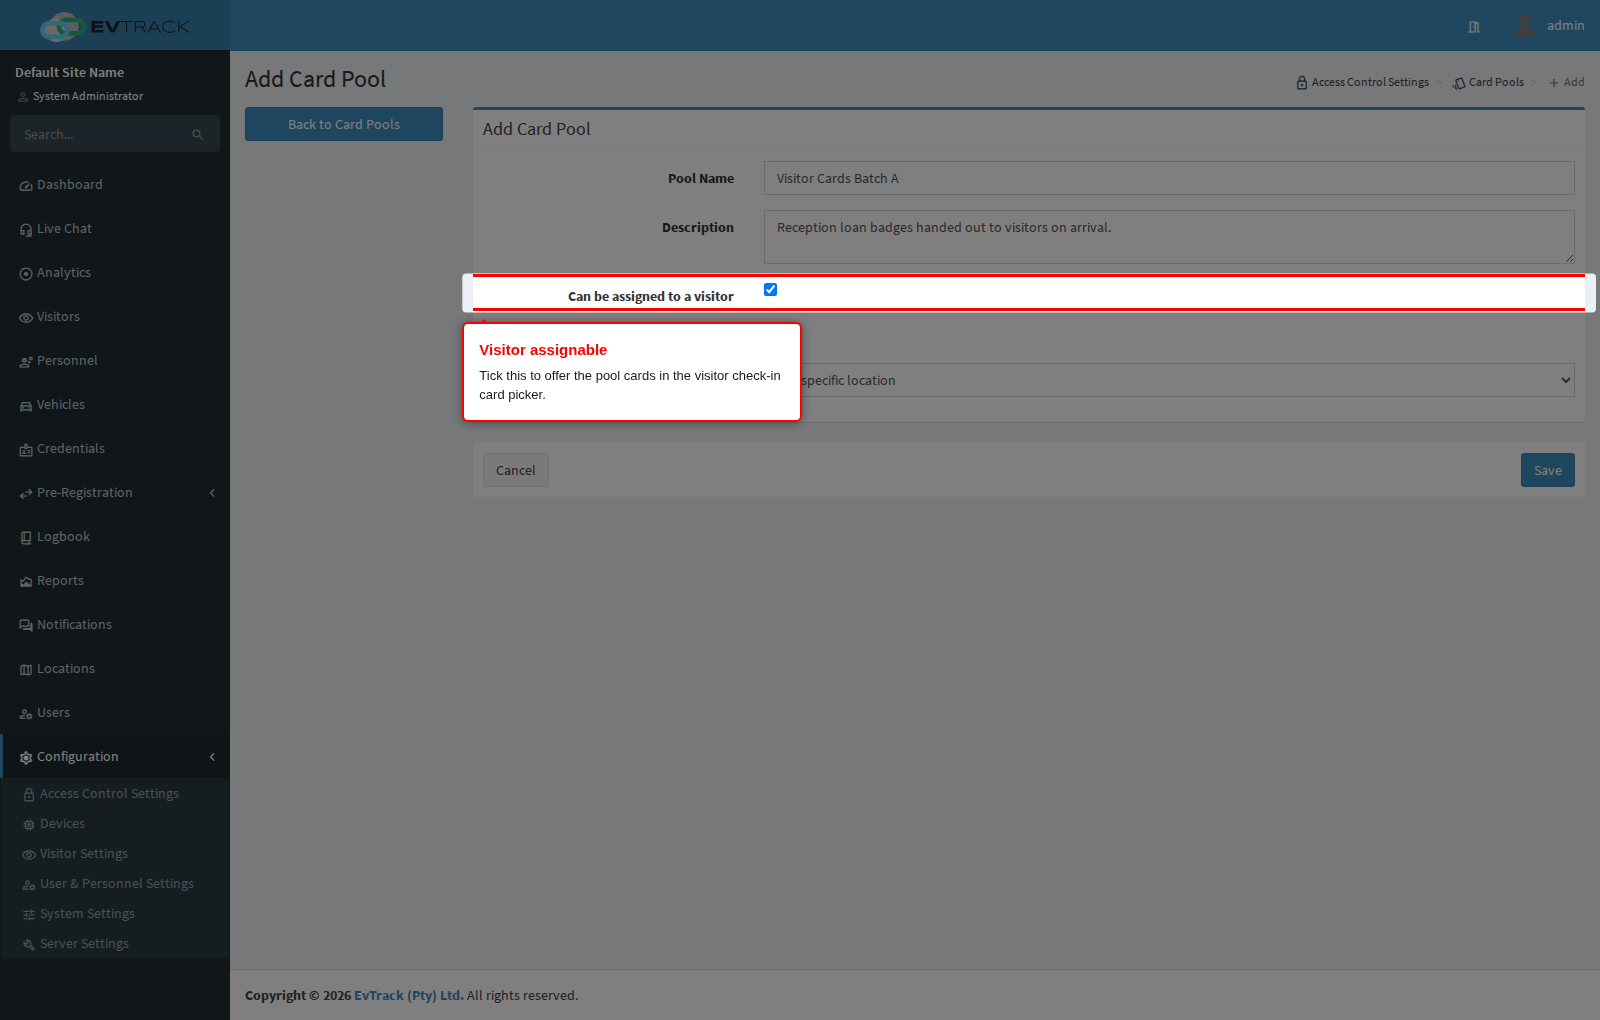Click the Reports icon

click(x=26, y=582)
